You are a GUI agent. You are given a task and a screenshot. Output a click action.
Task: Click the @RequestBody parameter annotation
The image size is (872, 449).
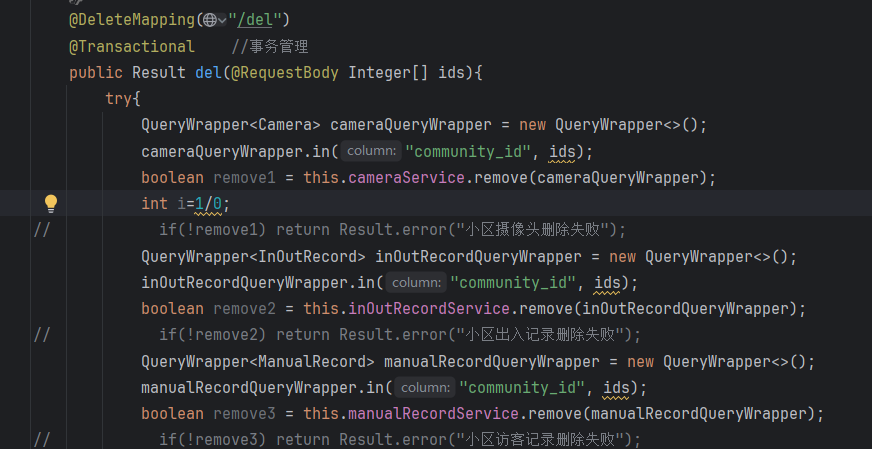285,72
